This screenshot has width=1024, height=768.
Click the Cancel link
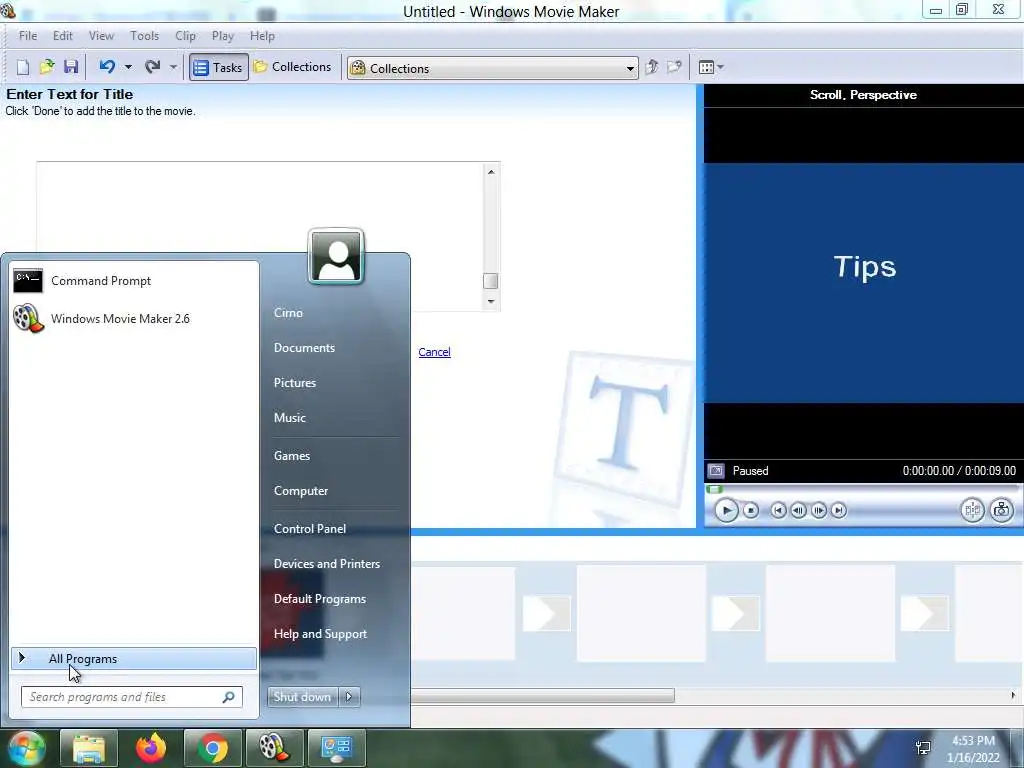(x=434, y=352)
